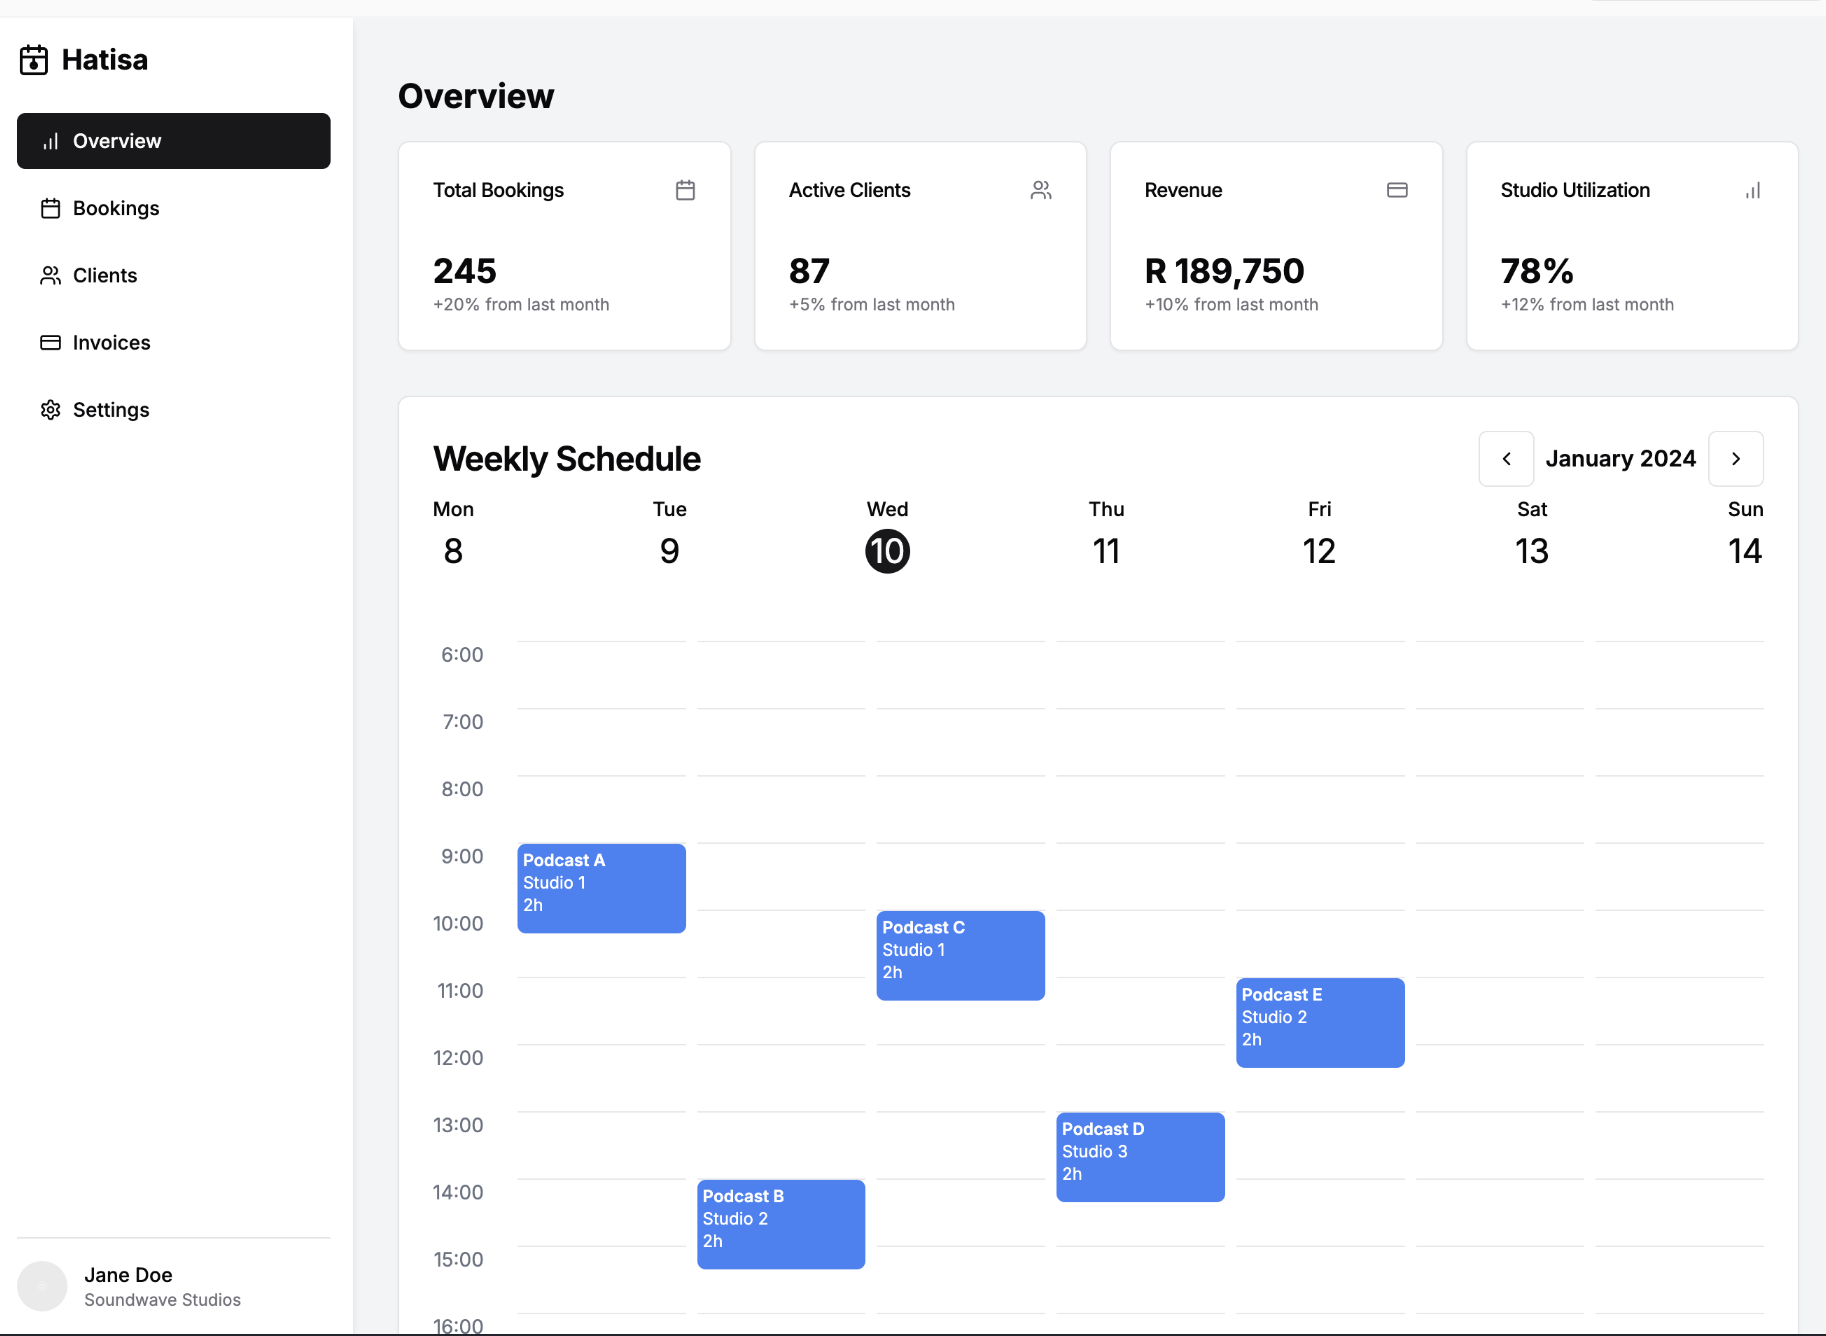This screenshot has width=1826, height=1336.
Task: Open the Clients menu item
Action: (x=174, y=275)
